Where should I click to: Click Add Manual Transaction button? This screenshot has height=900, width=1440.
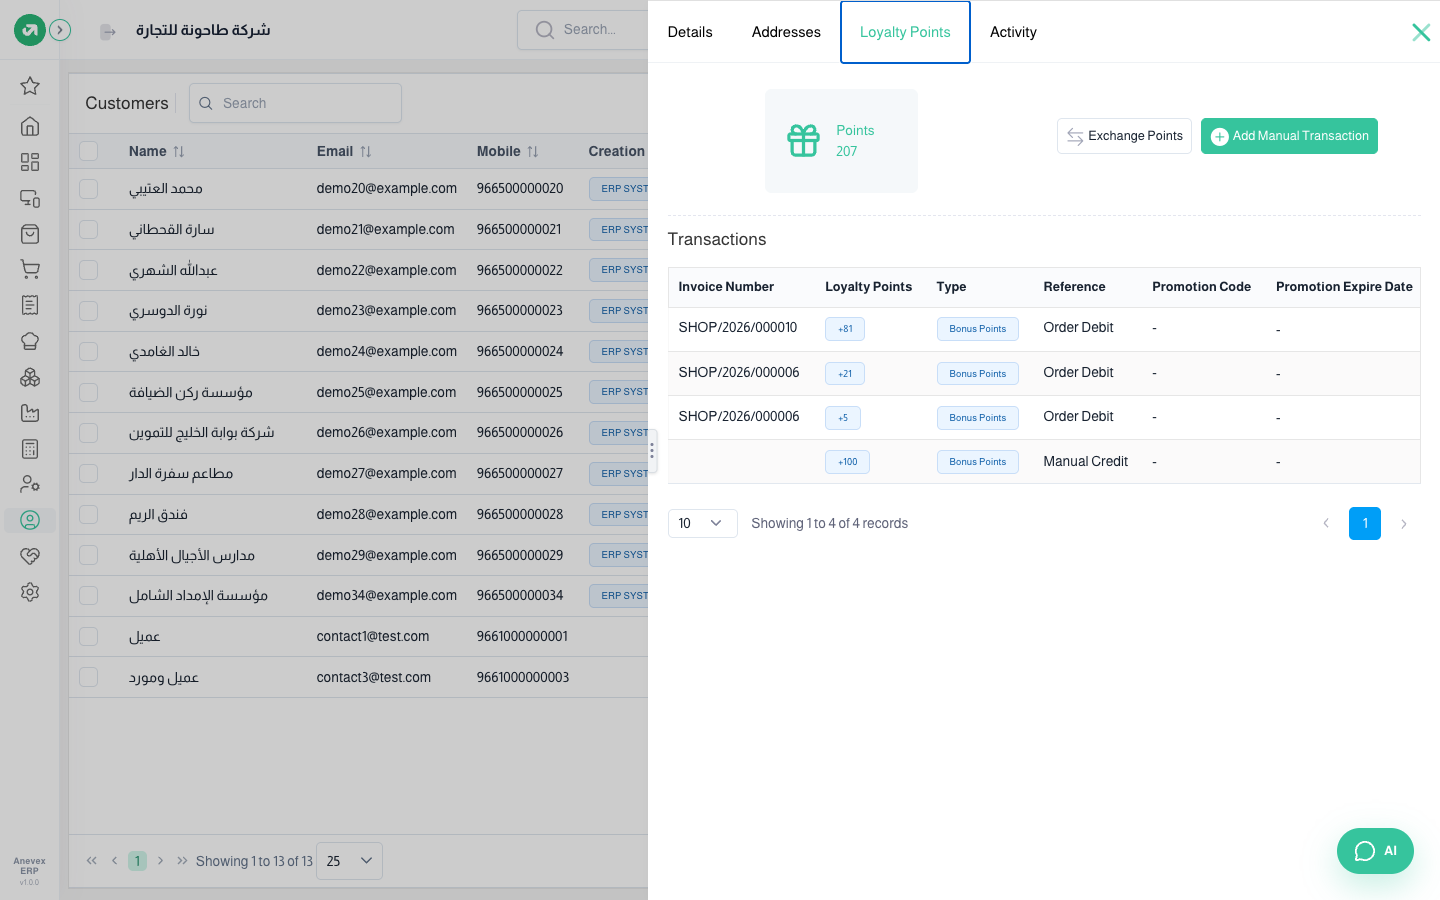[x=1289, y=136]
